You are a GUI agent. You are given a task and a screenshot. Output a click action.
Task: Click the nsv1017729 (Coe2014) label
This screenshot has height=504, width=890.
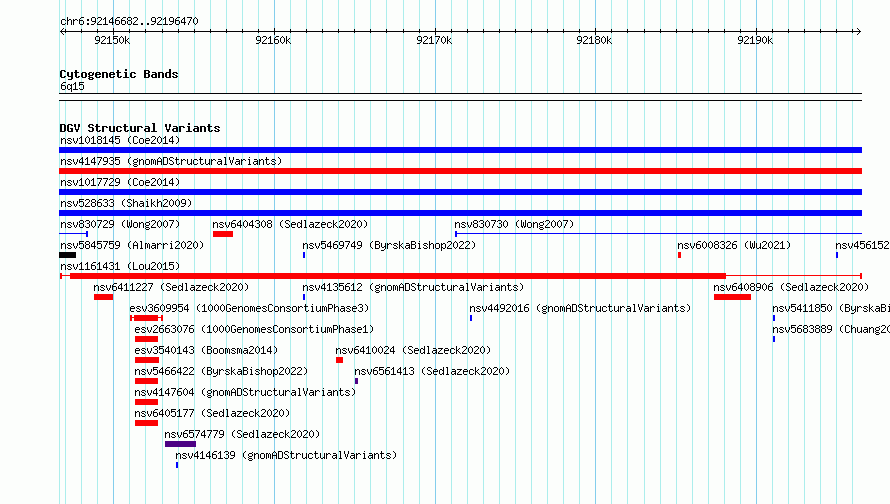[x=120, y=182]
